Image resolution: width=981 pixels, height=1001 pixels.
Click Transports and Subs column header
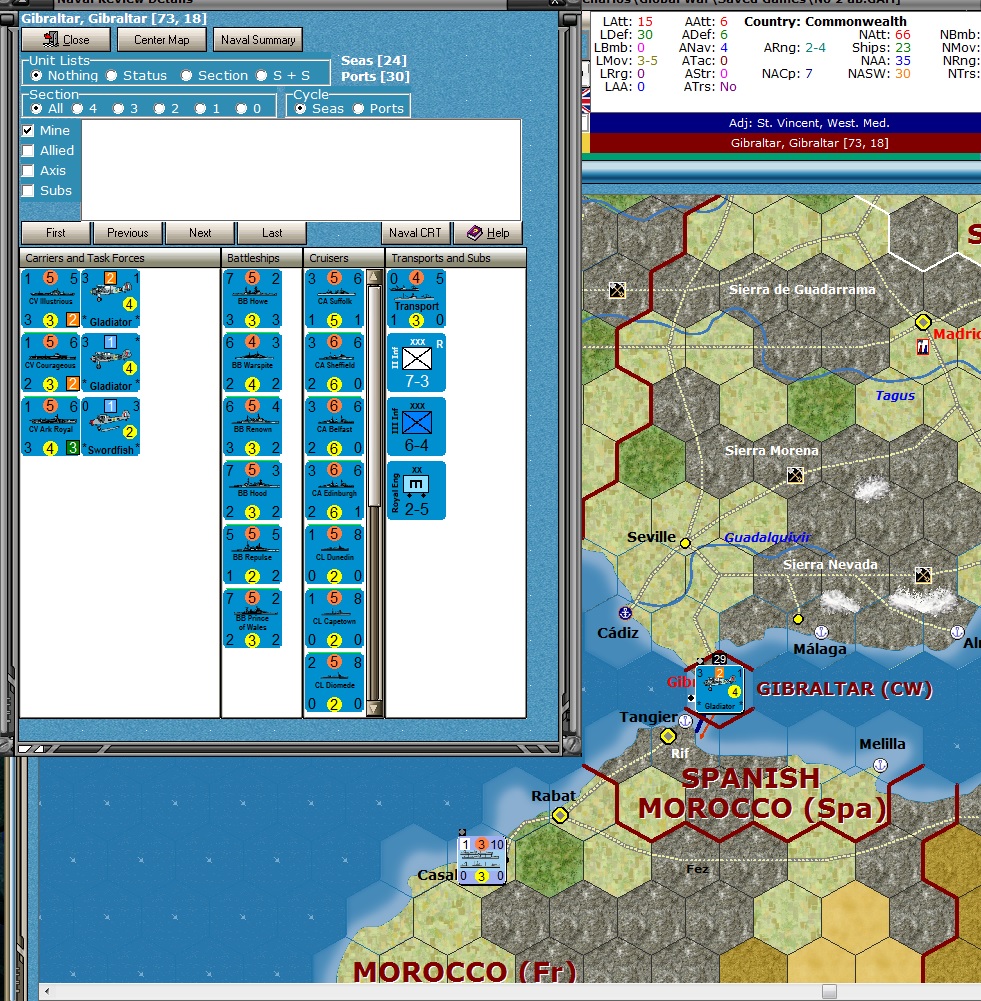[456, 258]
